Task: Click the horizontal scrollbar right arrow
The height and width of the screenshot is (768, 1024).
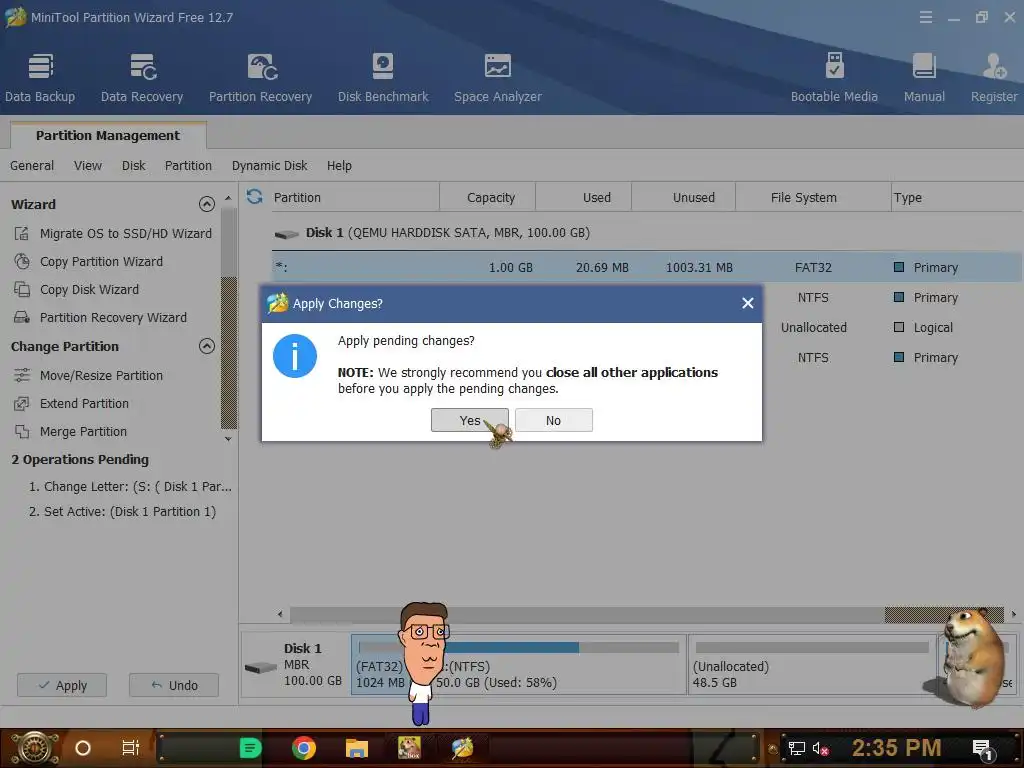Action: point(1014,614)
